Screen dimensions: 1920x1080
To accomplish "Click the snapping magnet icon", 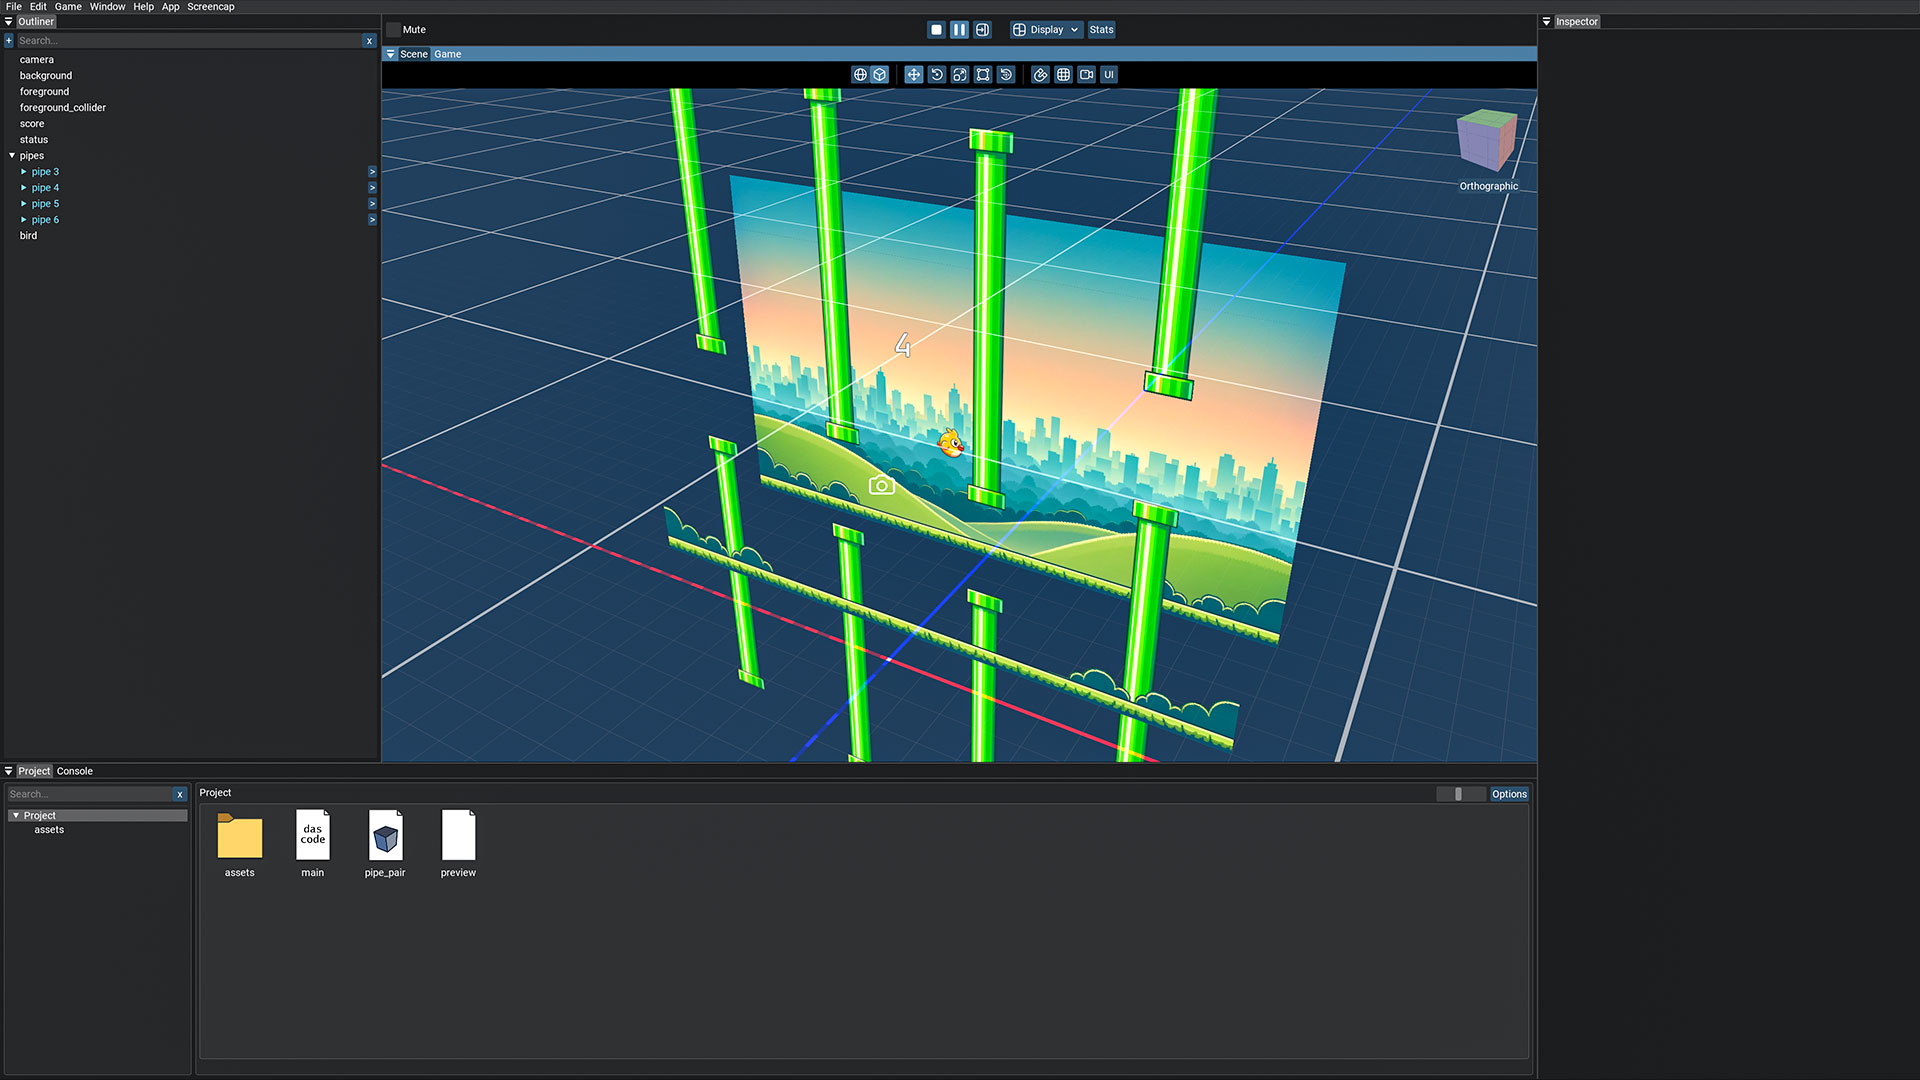I will coord(1040,75).
